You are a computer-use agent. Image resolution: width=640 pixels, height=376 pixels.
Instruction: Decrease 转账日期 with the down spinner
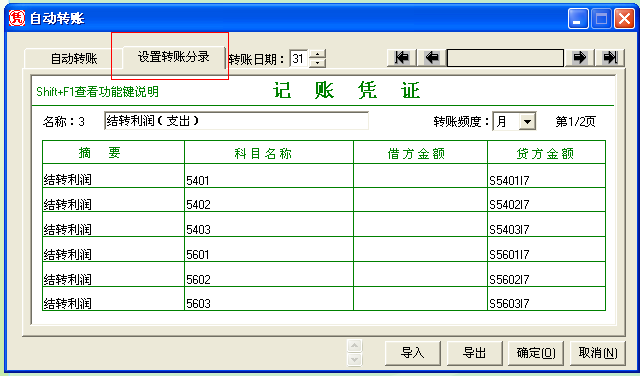(x=318, y=63)
